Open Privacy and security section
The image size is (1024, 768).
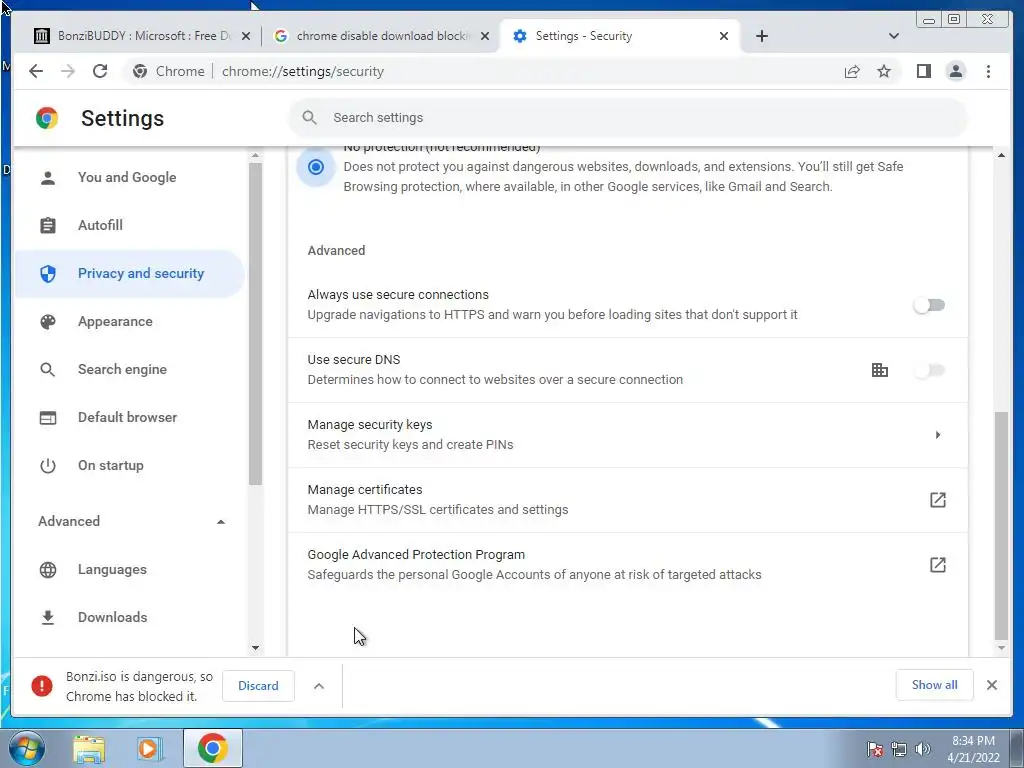[x=129, y=274]
